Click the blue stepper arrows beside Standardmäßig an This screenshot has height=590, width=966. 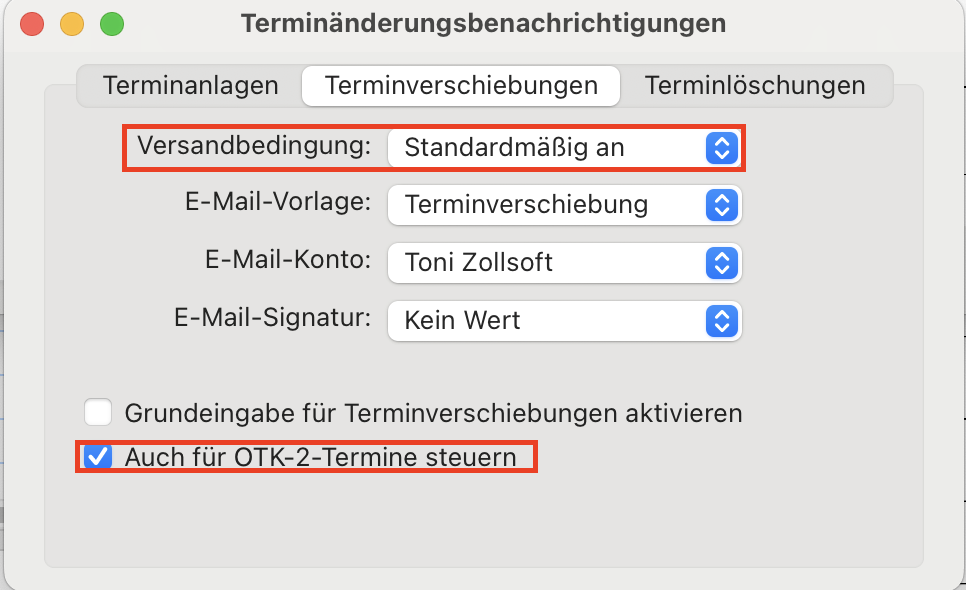[721, 148]
